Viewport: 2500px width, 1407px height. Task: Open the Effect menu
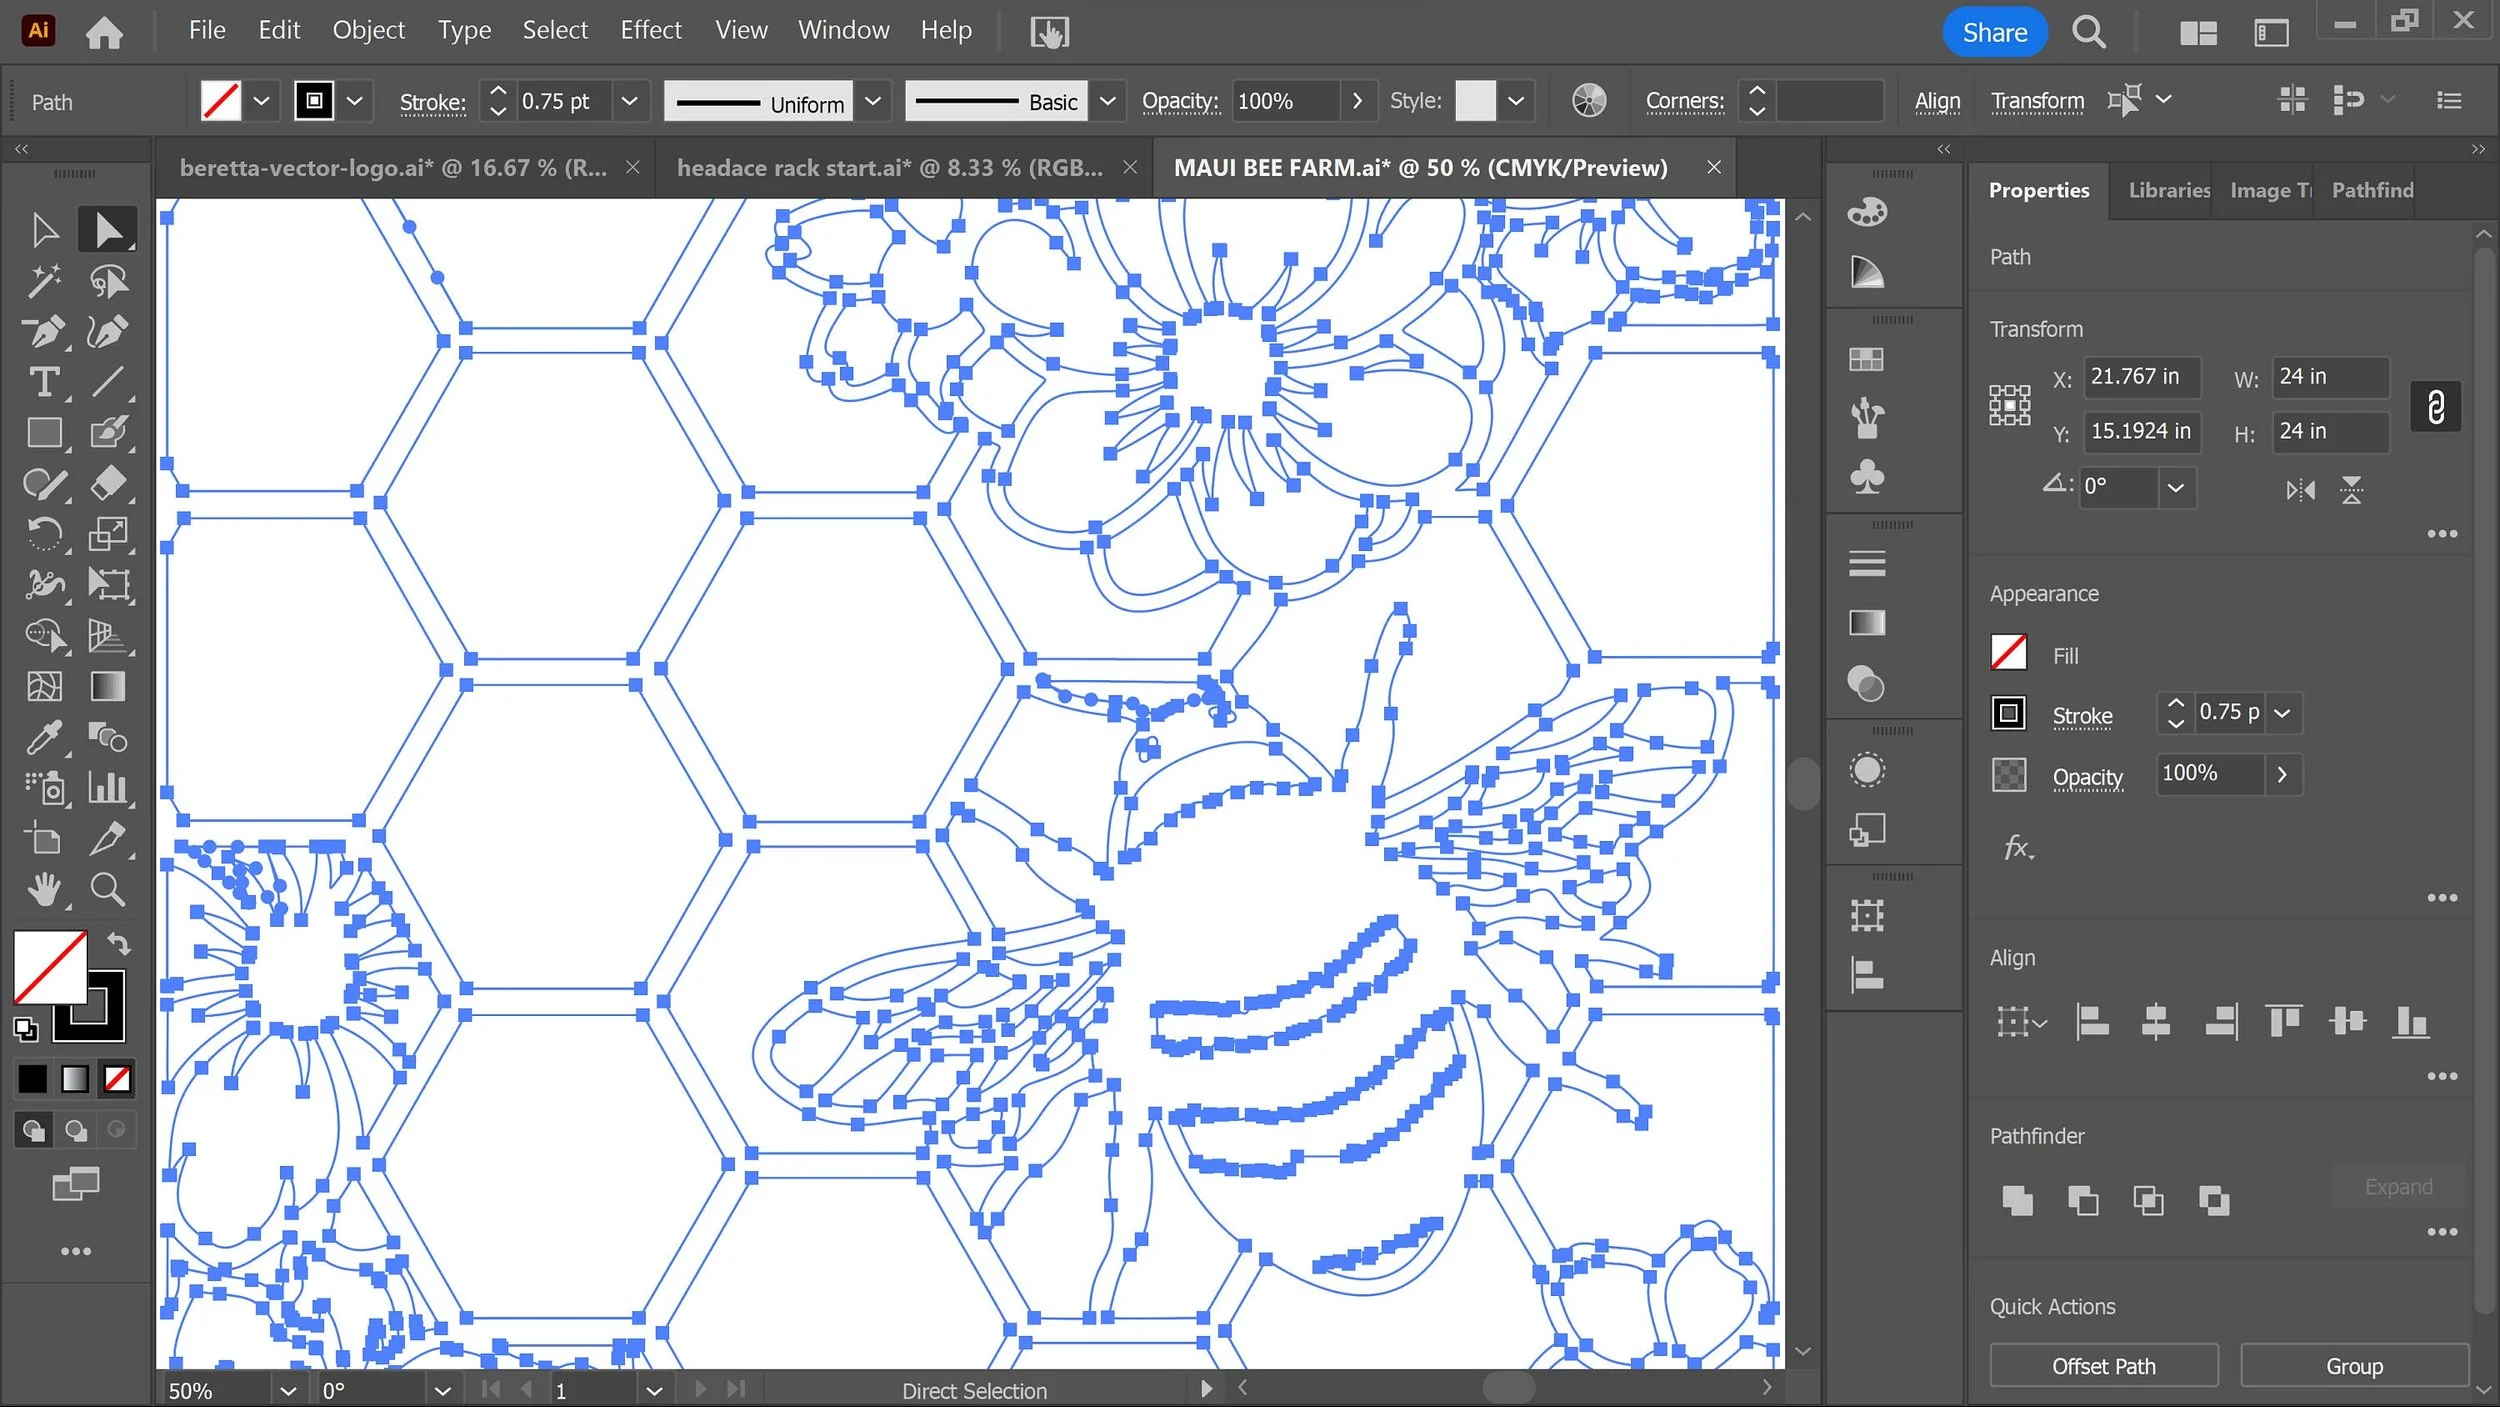pos(650,31)
